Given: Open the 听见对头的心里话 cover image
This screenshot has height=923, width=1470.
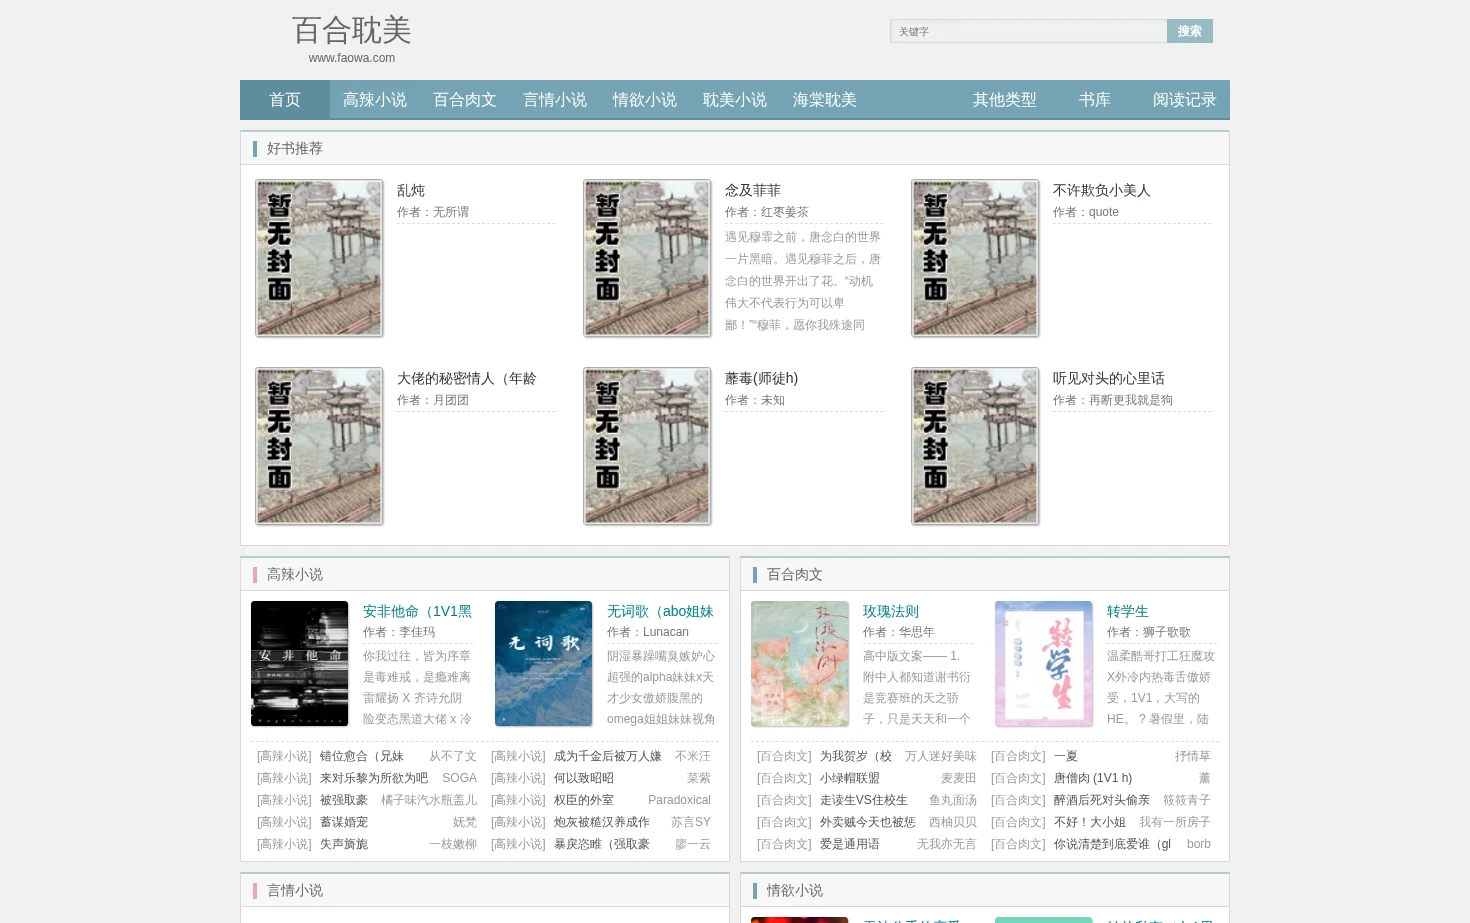Looking at the screenshot, I should [975, 446].
